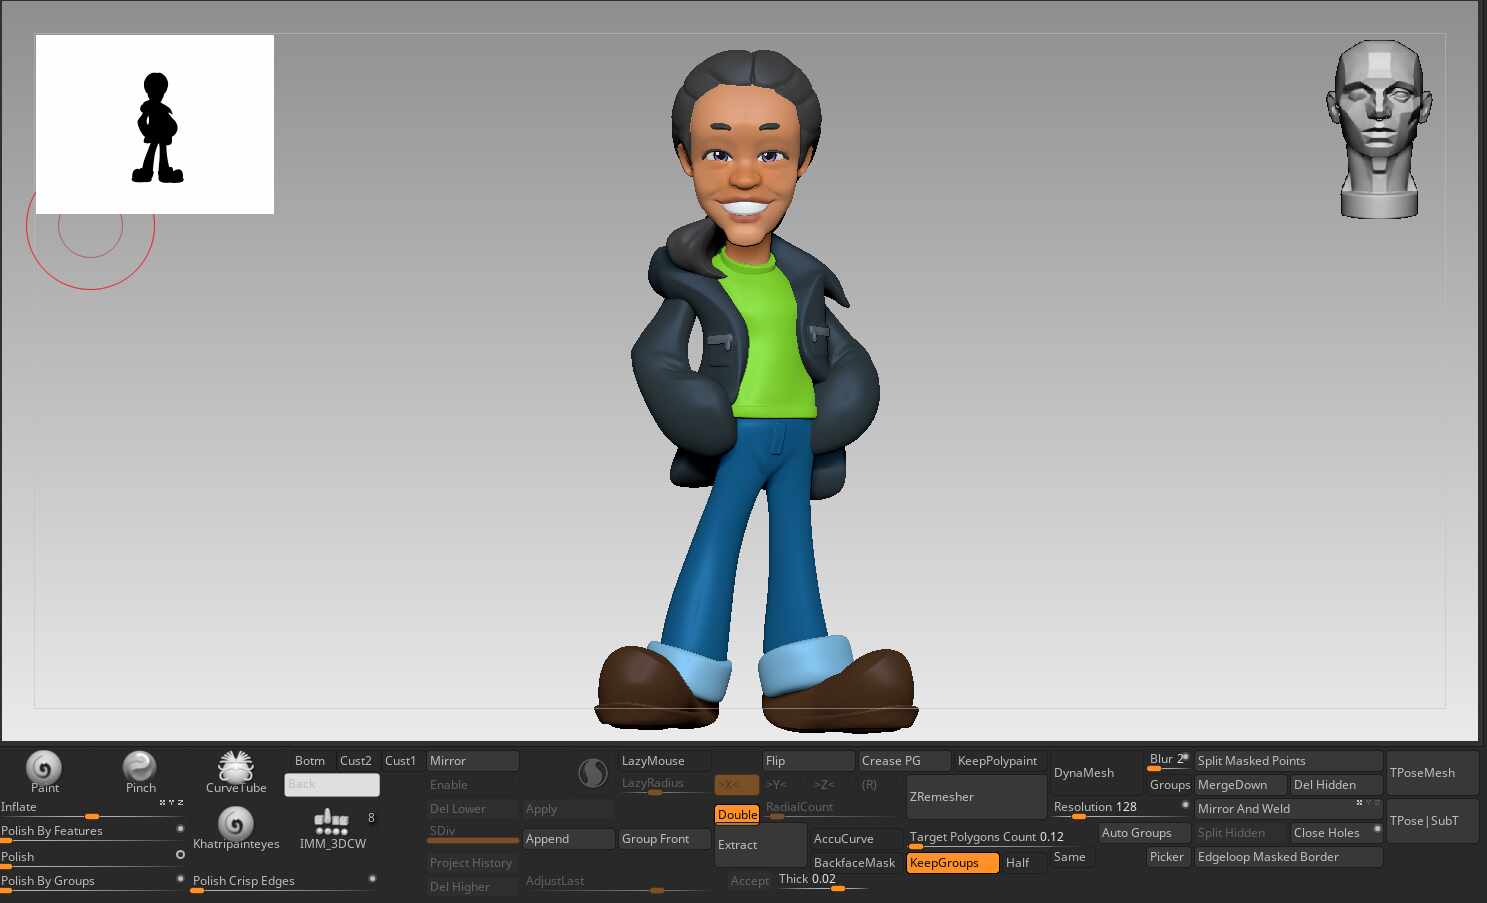Click the Group Front button
1487x903 pixels.
[664, 839]
